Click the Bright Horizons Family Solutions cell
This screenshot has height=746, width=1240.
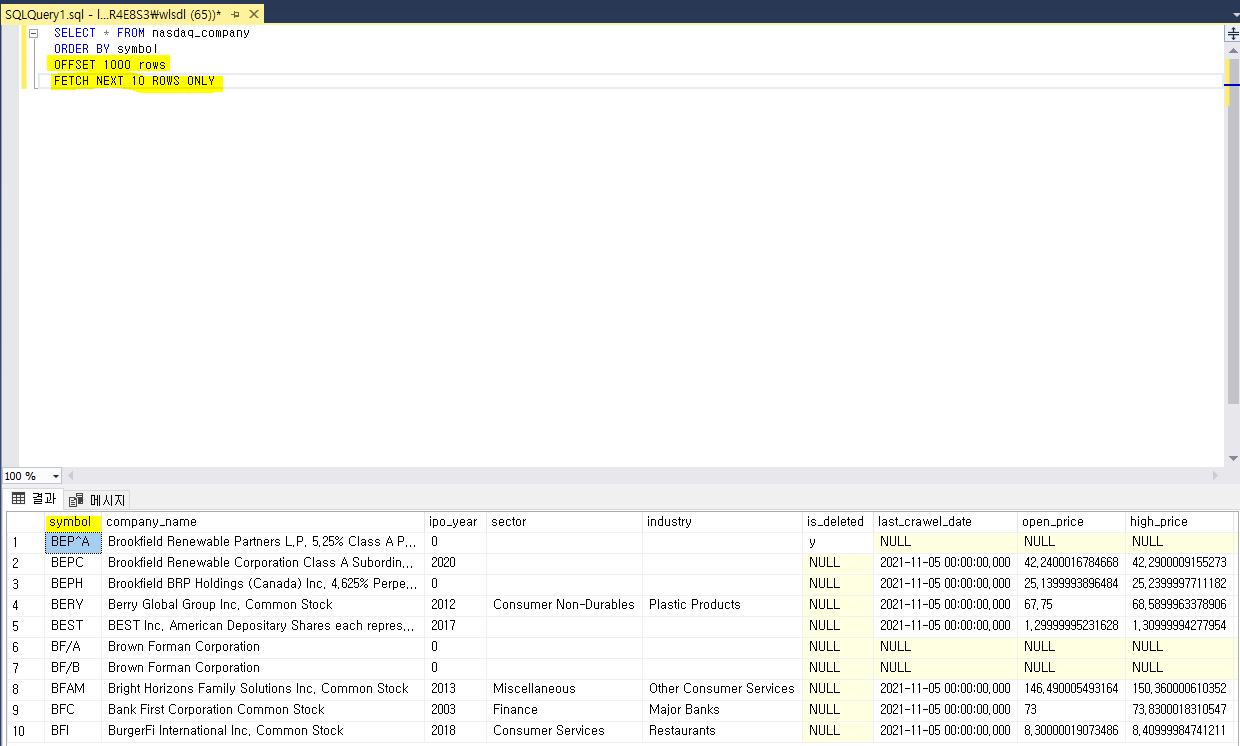[x=263, y=689]
